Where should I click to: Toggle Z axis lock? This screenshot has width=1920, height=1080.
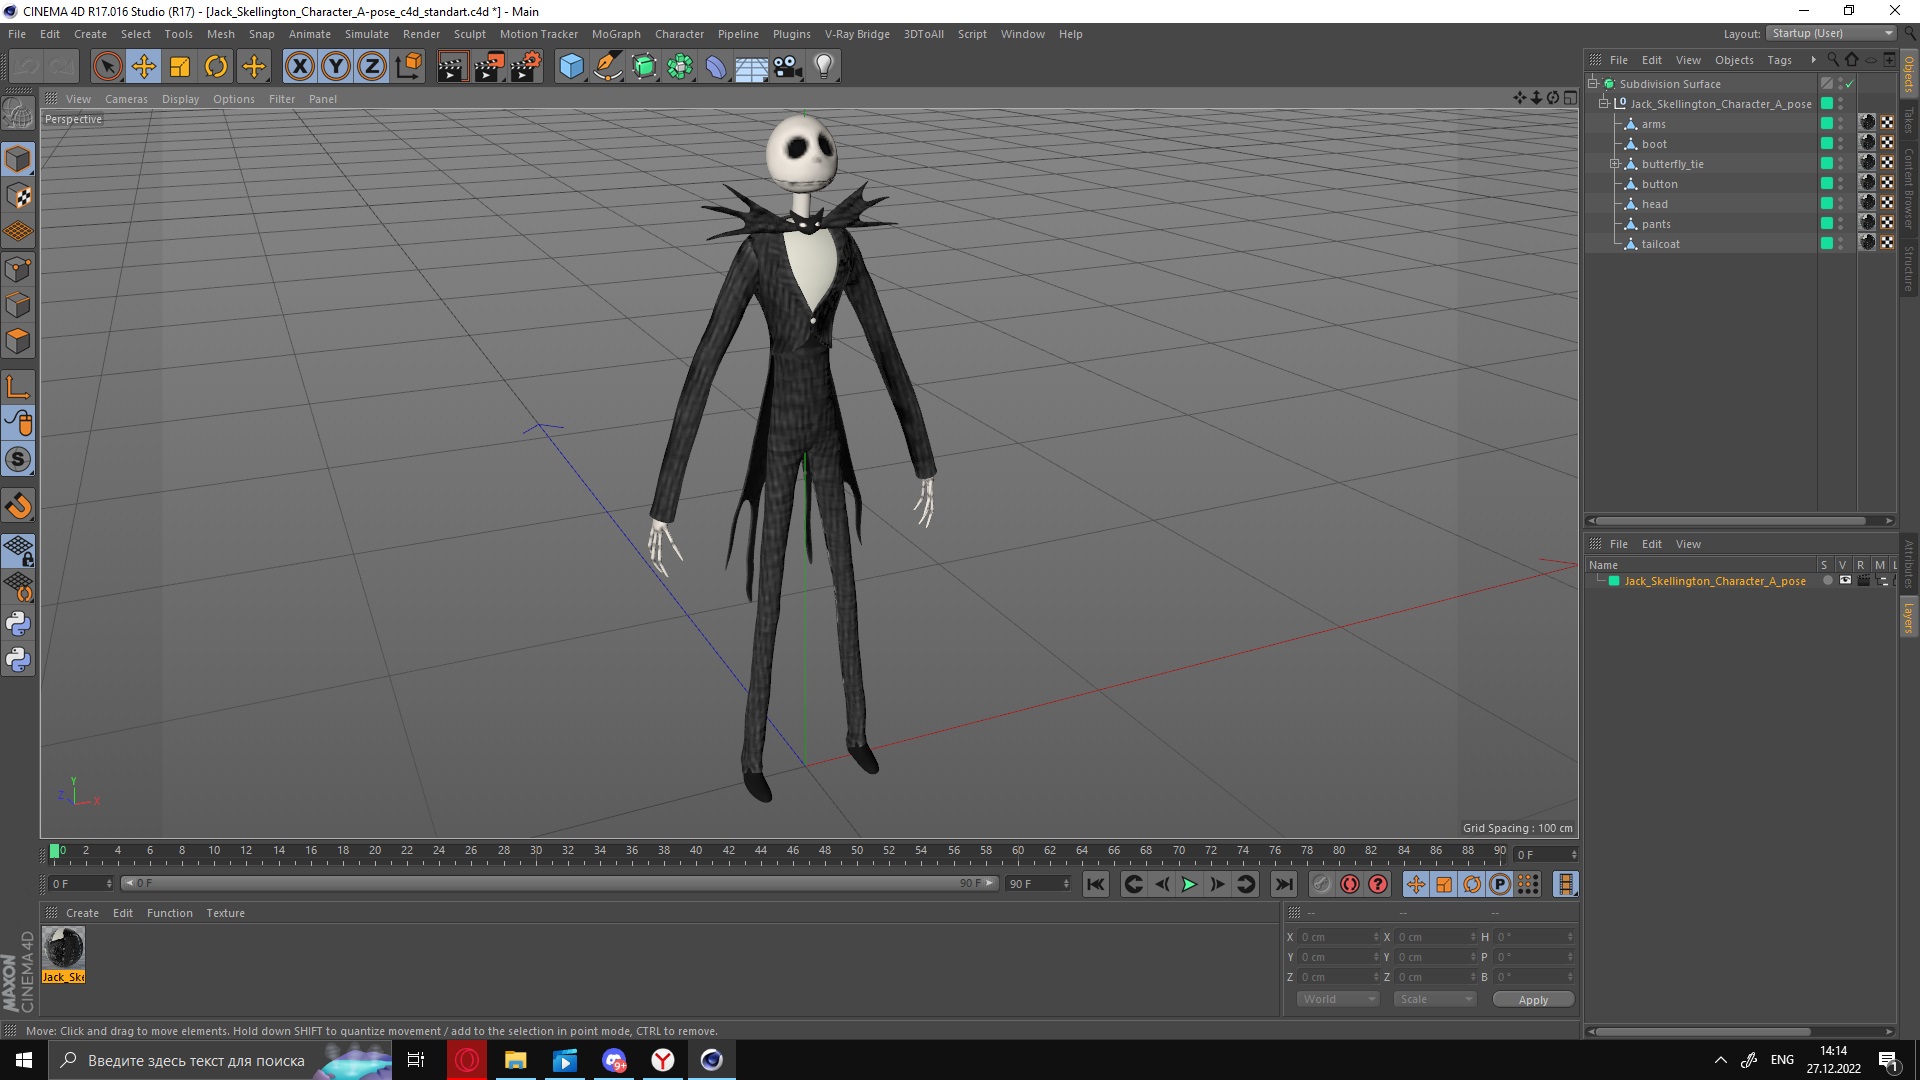click(372, 67)
